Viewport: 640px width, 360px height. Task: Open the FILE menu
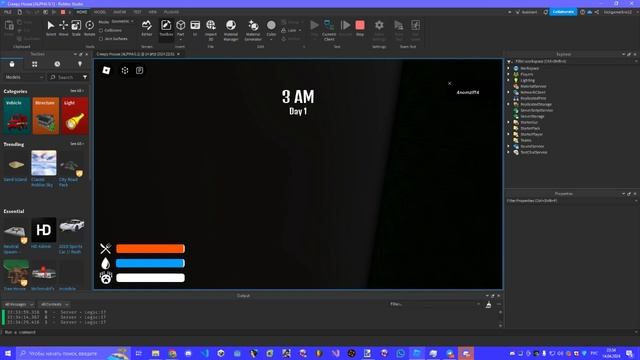point(8,12)
